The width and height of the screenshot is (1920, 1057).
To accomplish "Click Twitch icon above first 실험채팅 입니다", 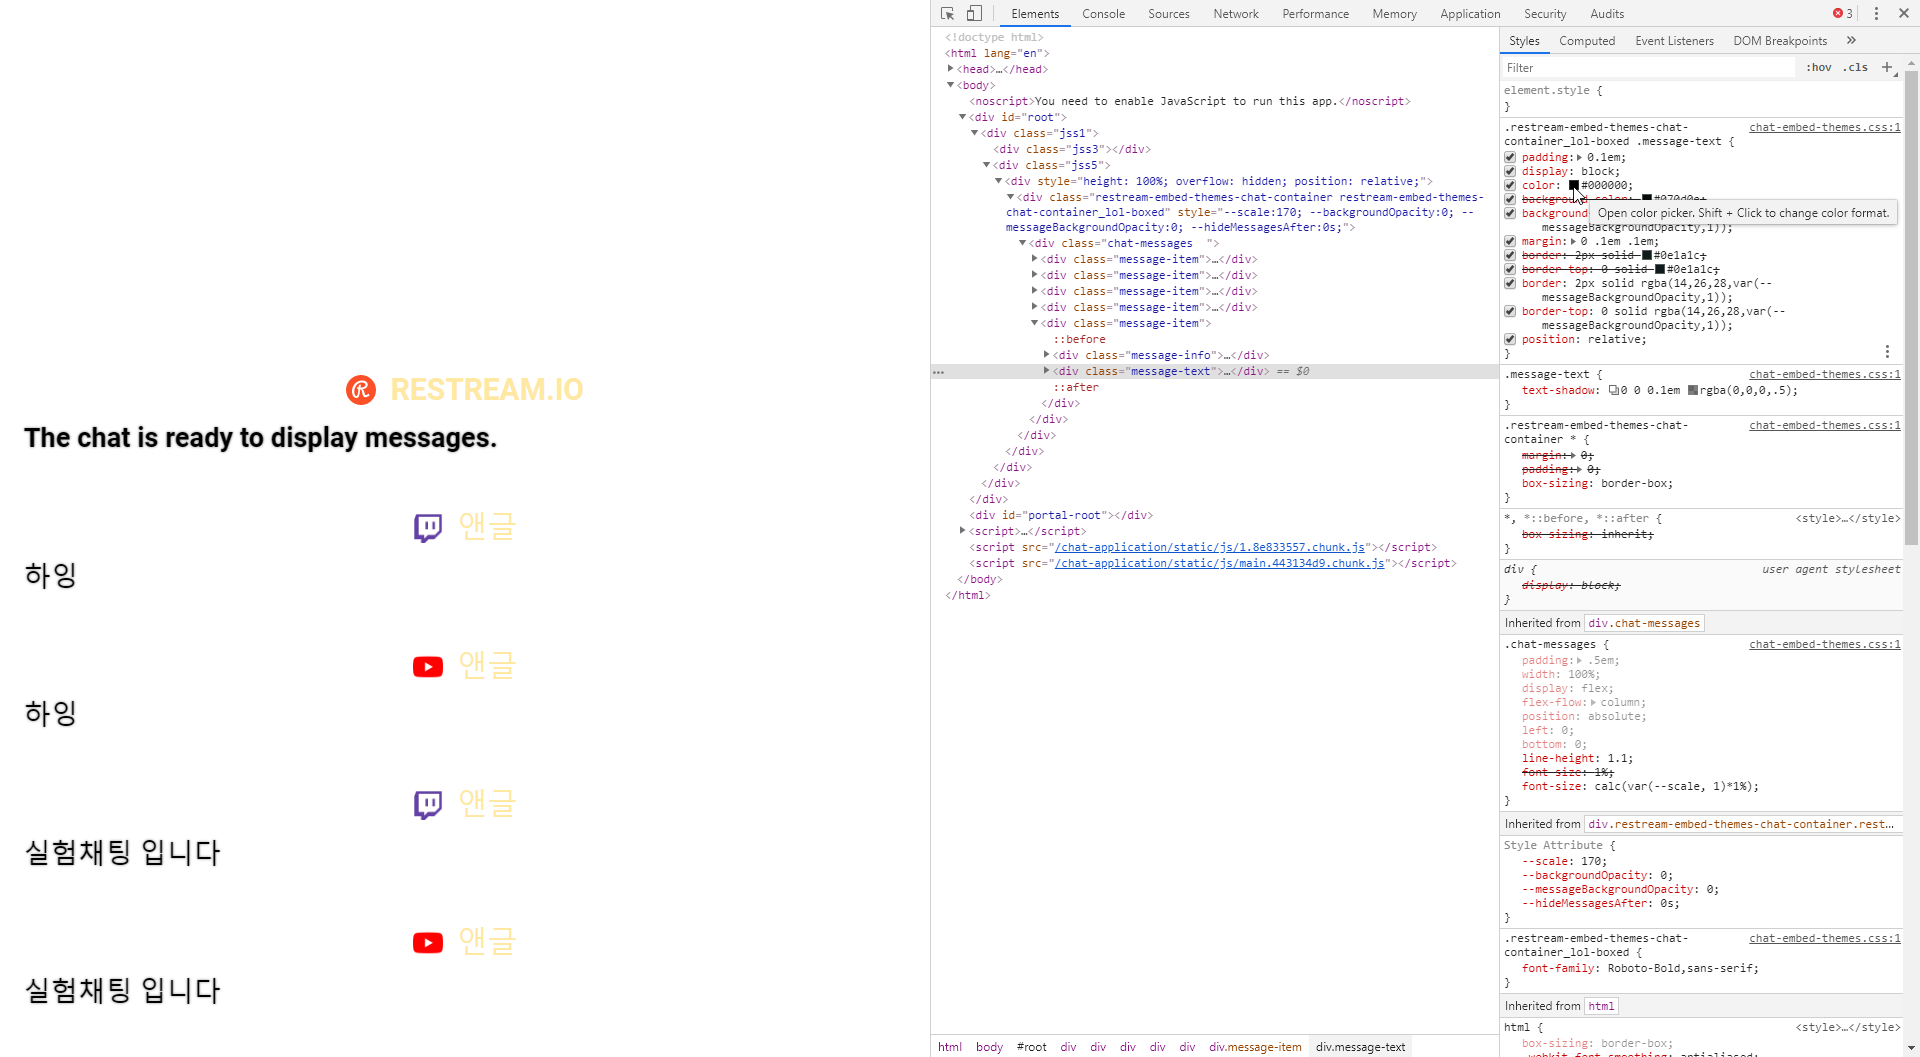I will (x=428, y=804).
